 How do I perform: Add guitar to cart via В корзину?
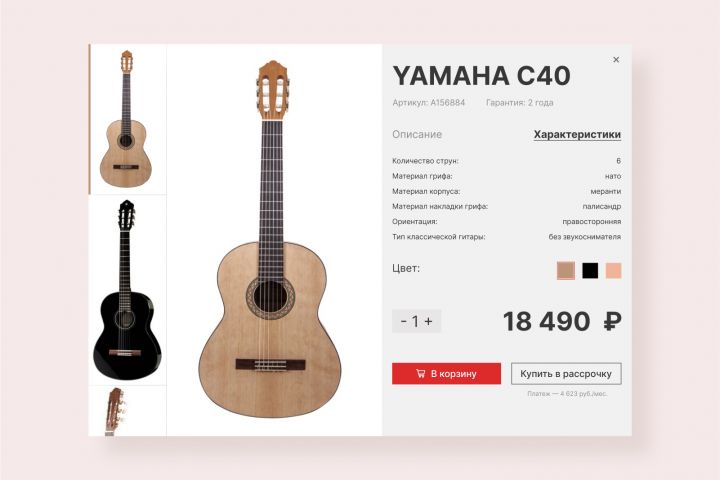(x=446, y=373)
